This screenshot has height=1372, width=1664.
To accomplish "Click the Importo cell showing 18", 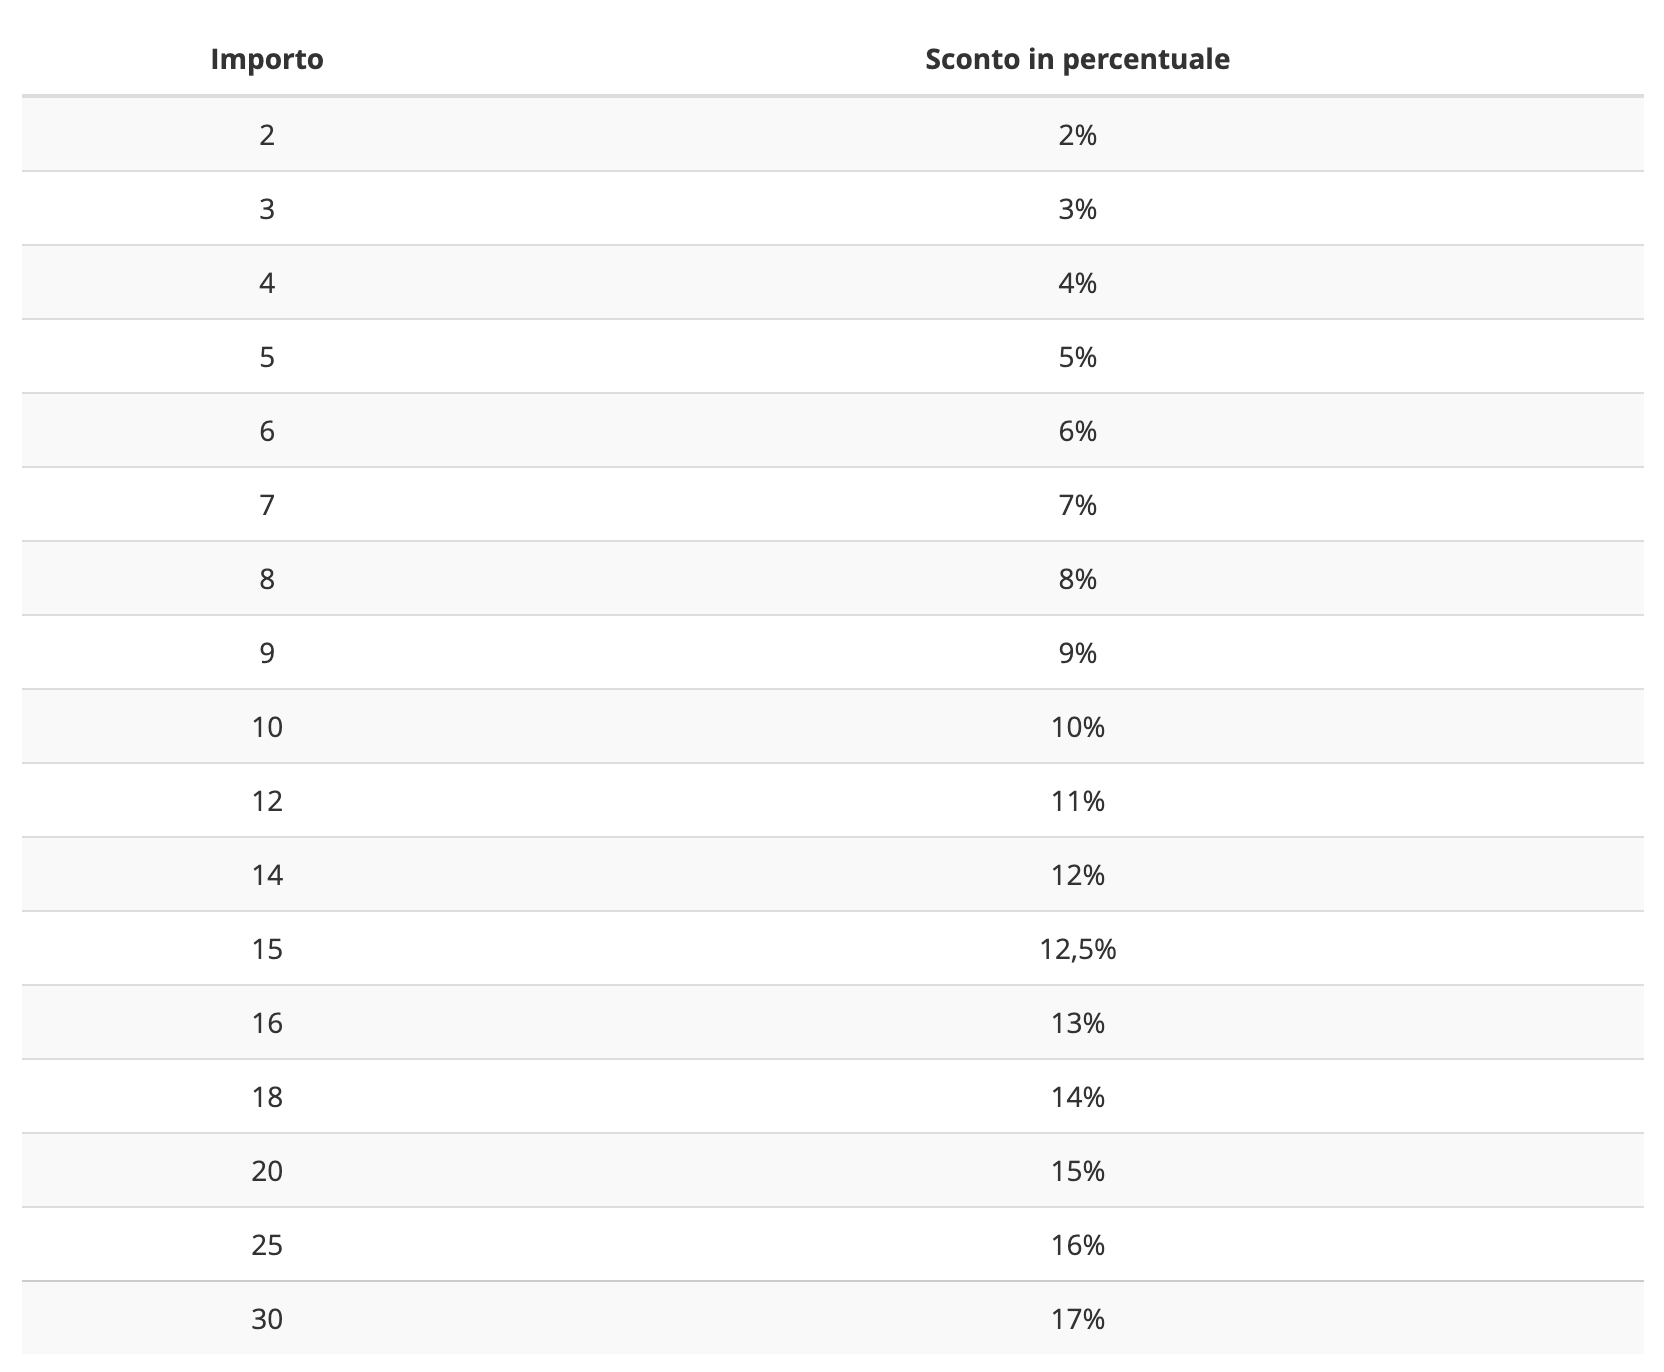I will click(x=267, y=1097).
